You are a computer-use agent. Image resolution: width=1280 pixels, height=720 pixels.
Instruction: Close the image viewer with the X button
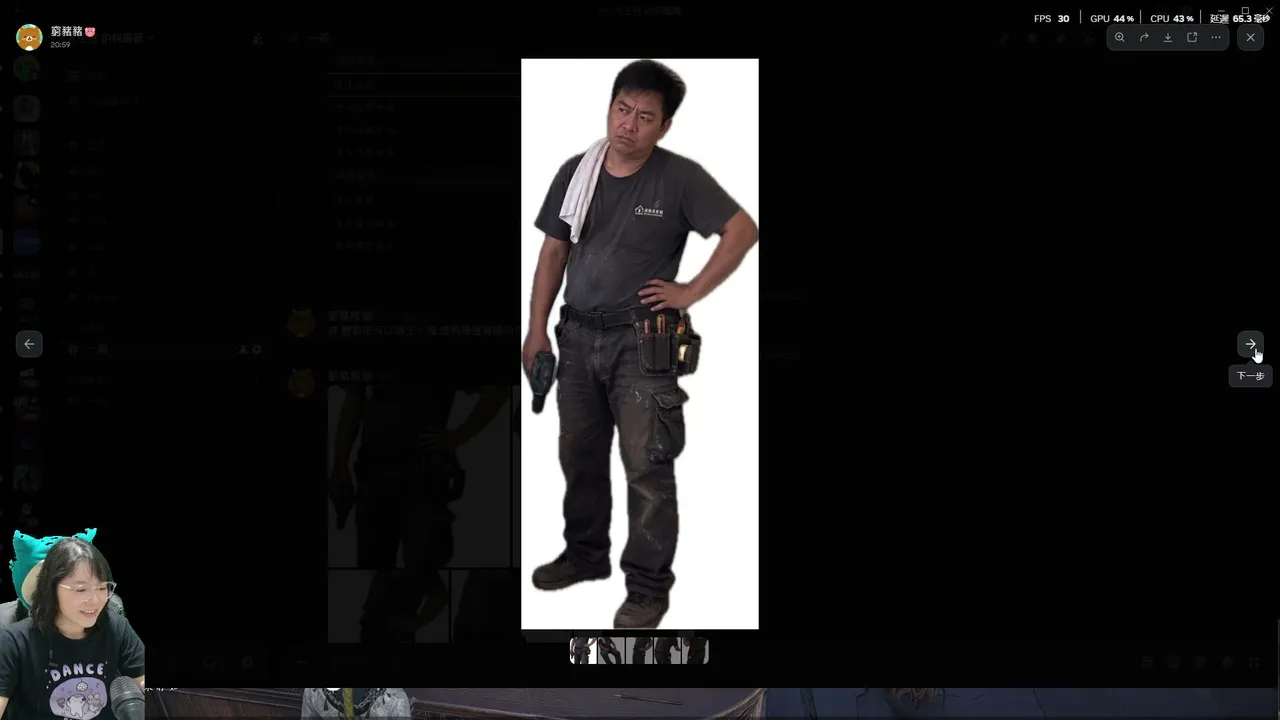[1250, 37]
